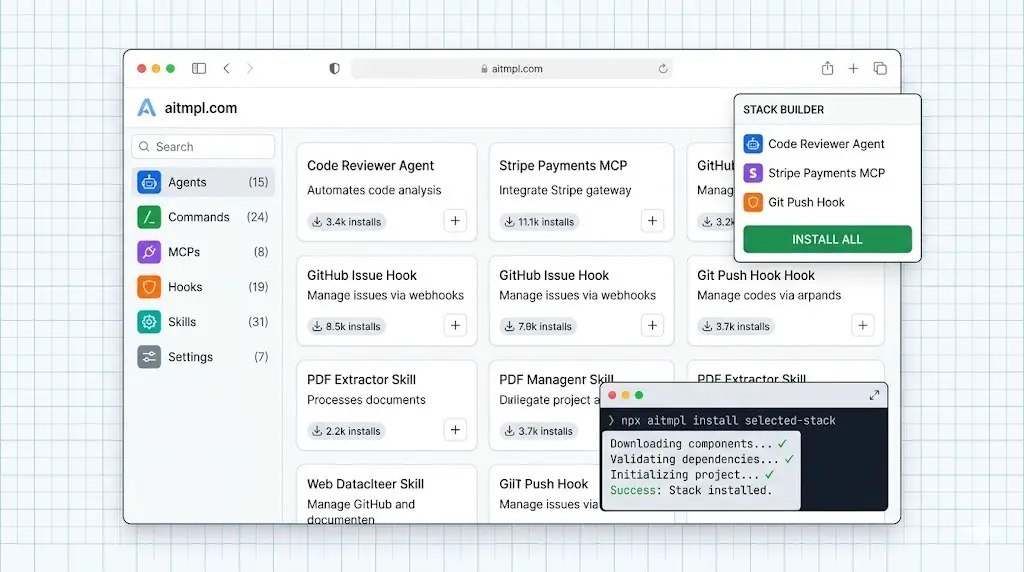Click the magnifier icon in the Search field
Viewport: 1024px width, 572px height.
[144, 147]
